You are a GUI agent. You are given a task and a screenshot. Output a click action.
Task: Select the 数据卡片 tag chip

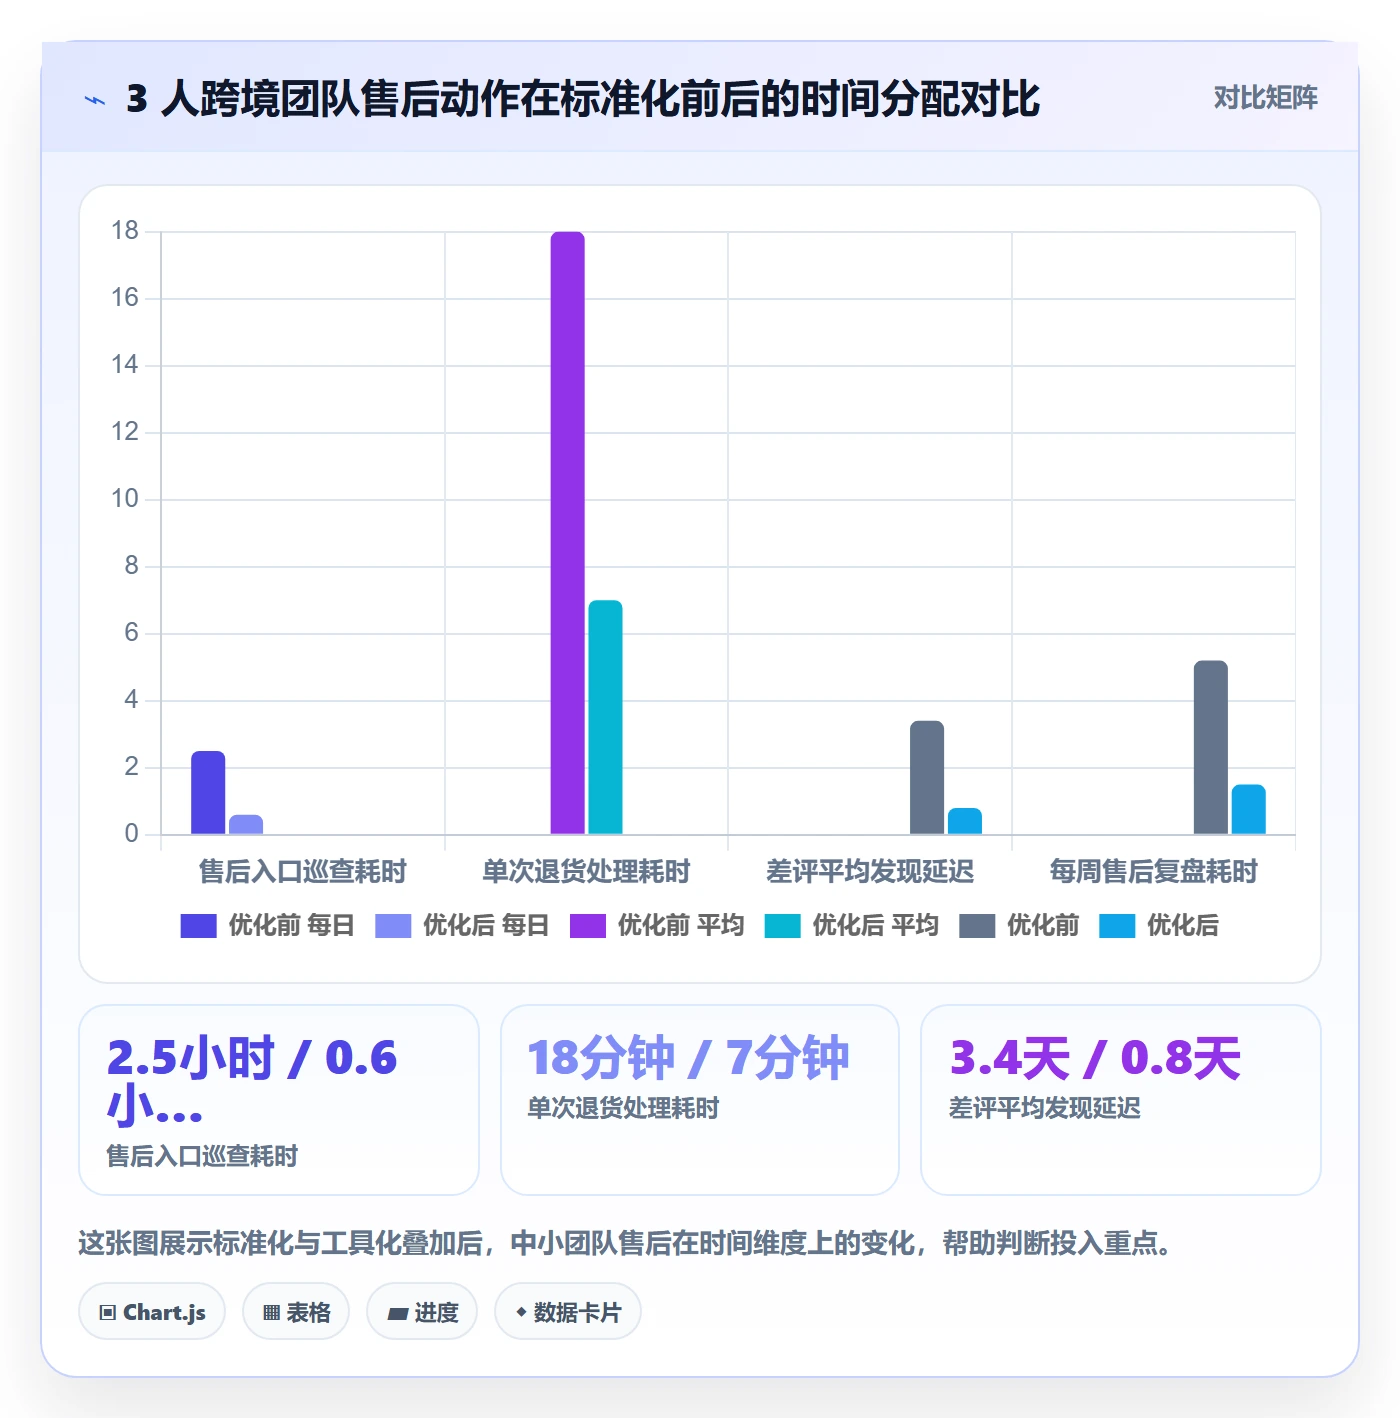pyautogui.click(x=568, y=1312)
